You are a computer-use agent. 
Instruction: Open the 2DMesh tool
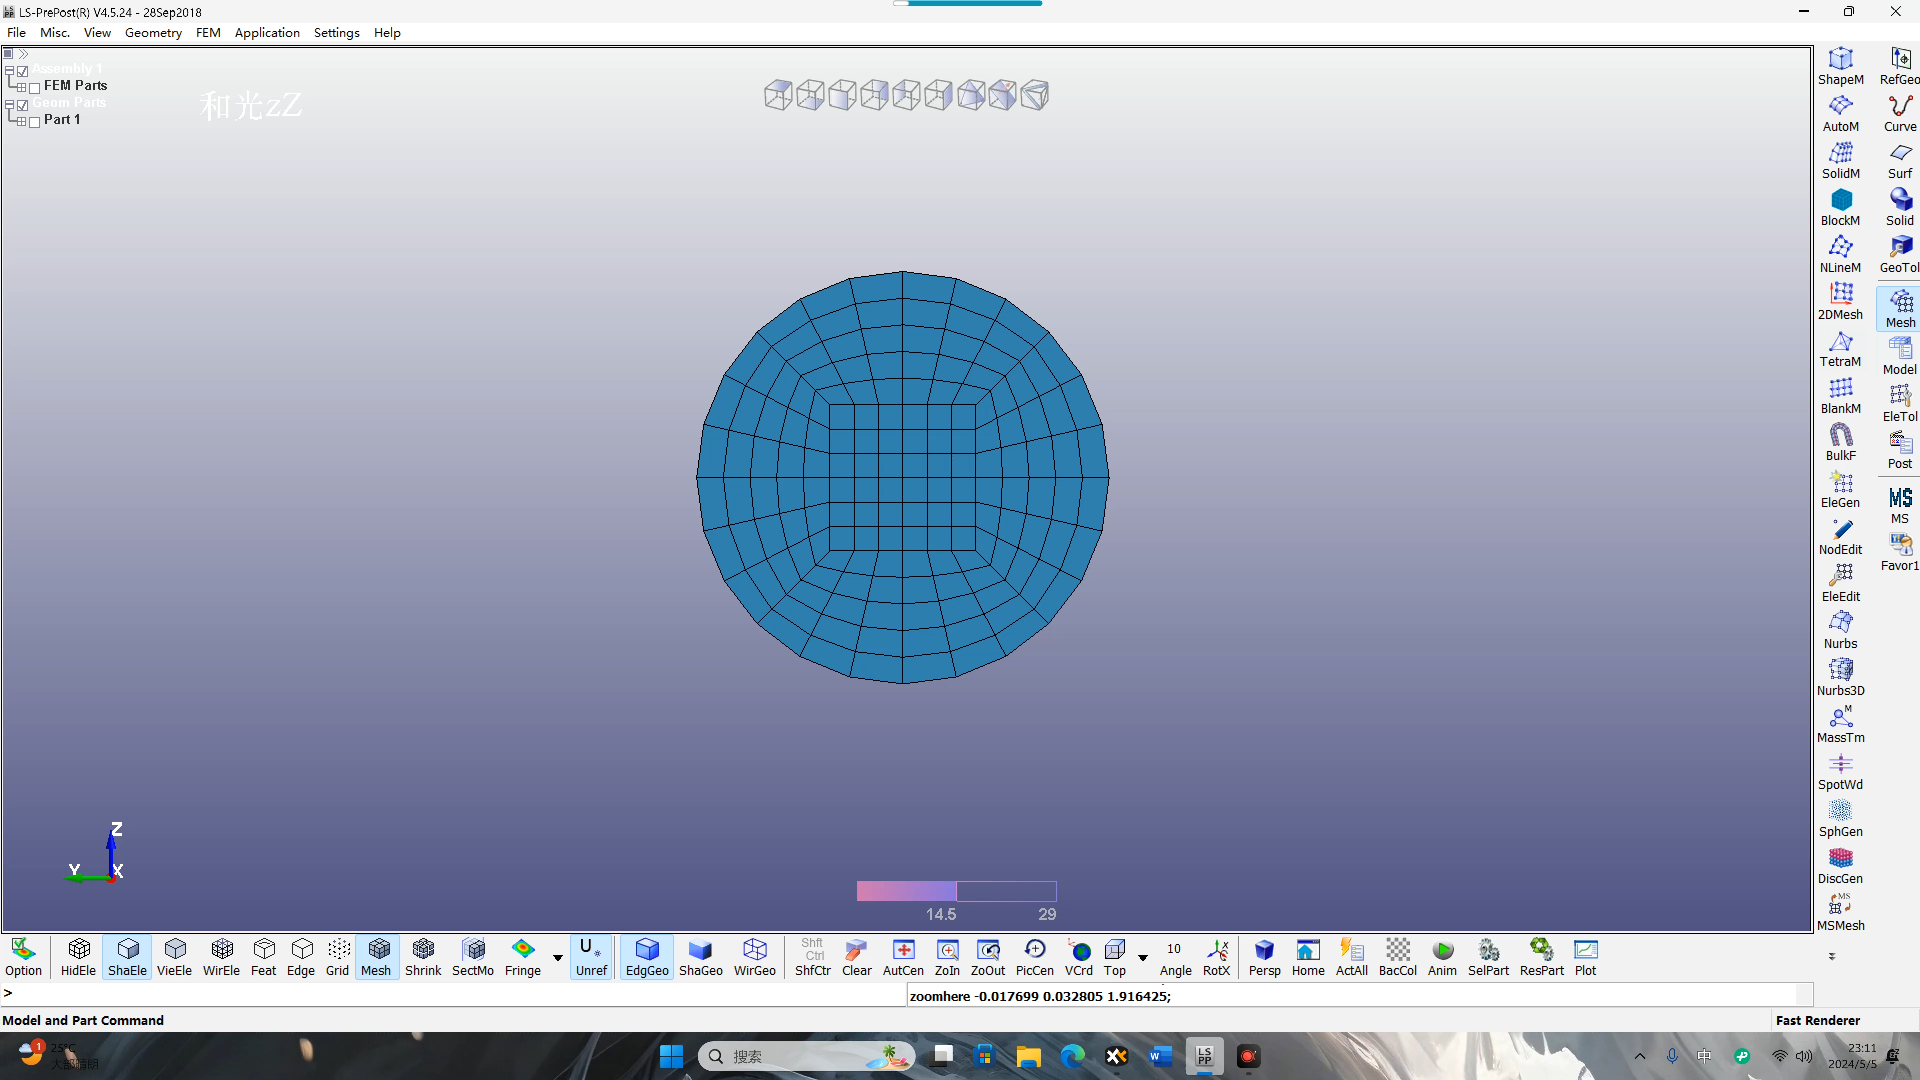point(1840,301)
